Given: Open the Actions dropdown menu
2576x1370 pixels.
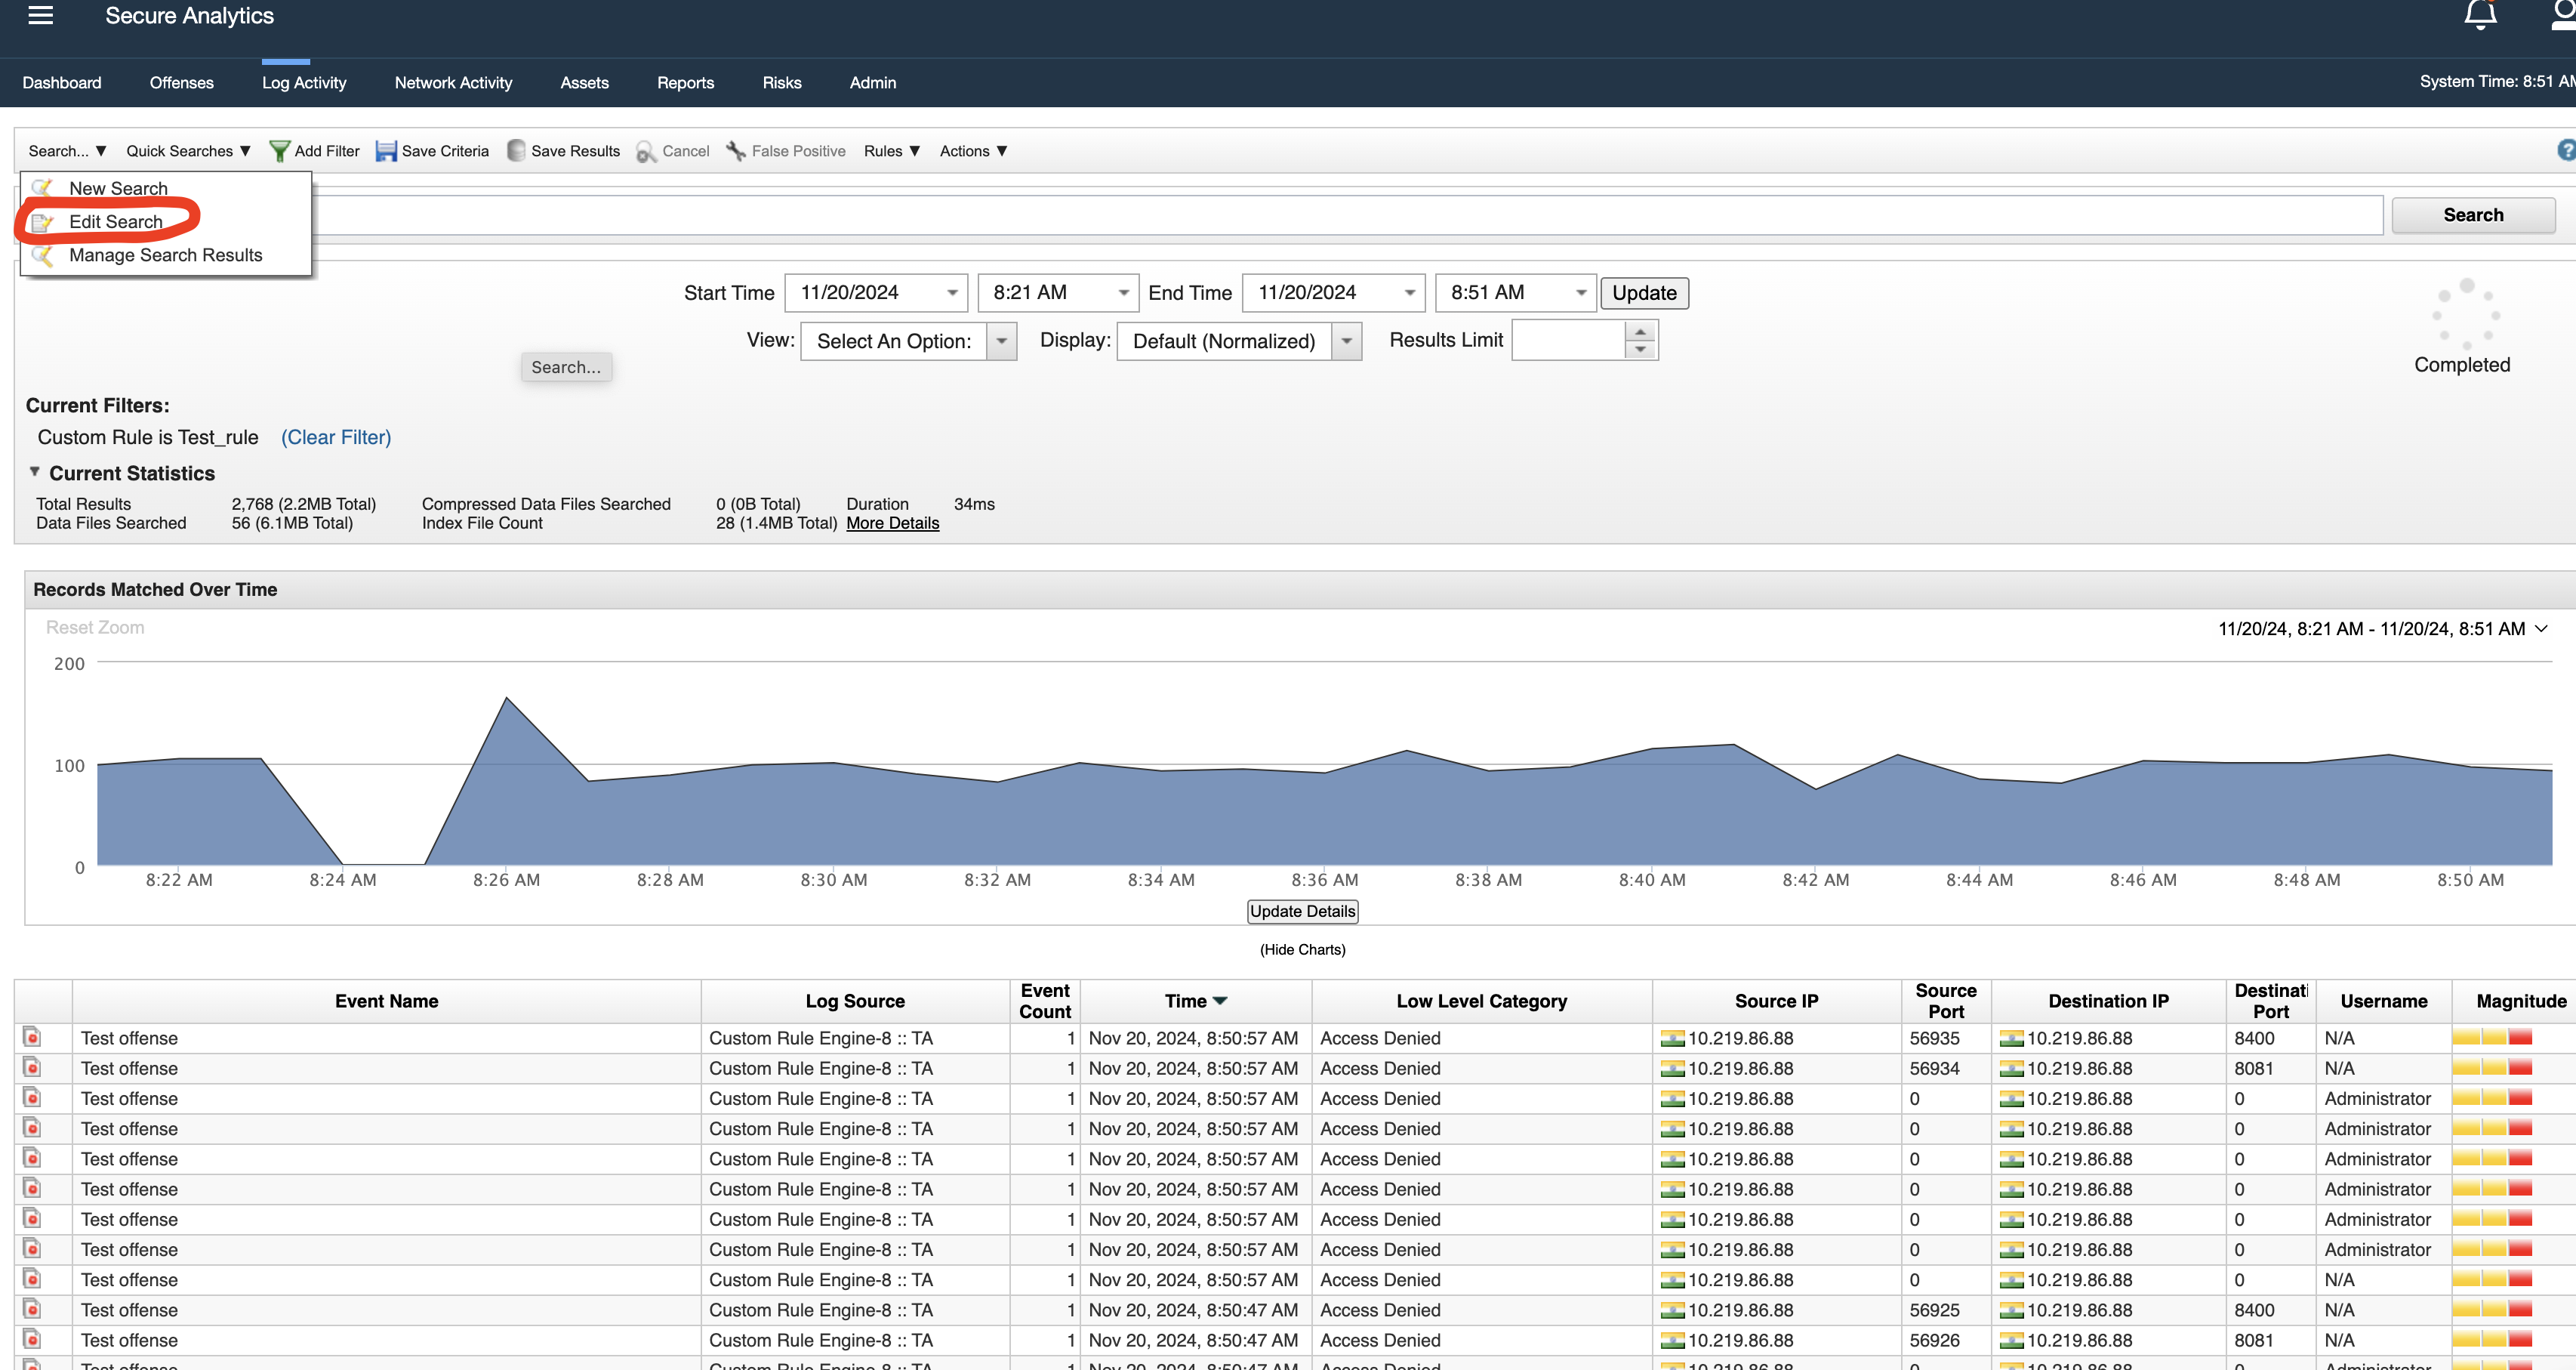Looking at the screenshot, I should point(973,151).
